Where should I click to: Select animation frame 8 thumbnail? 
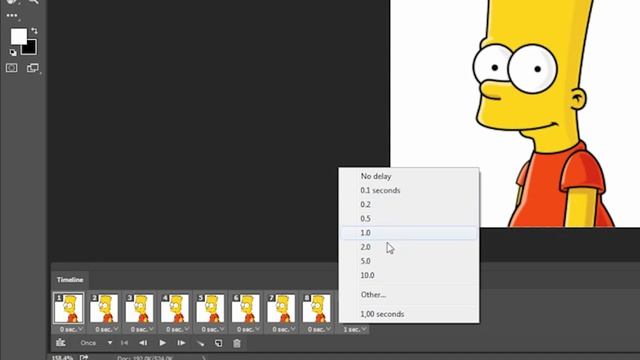pos(317,308)
